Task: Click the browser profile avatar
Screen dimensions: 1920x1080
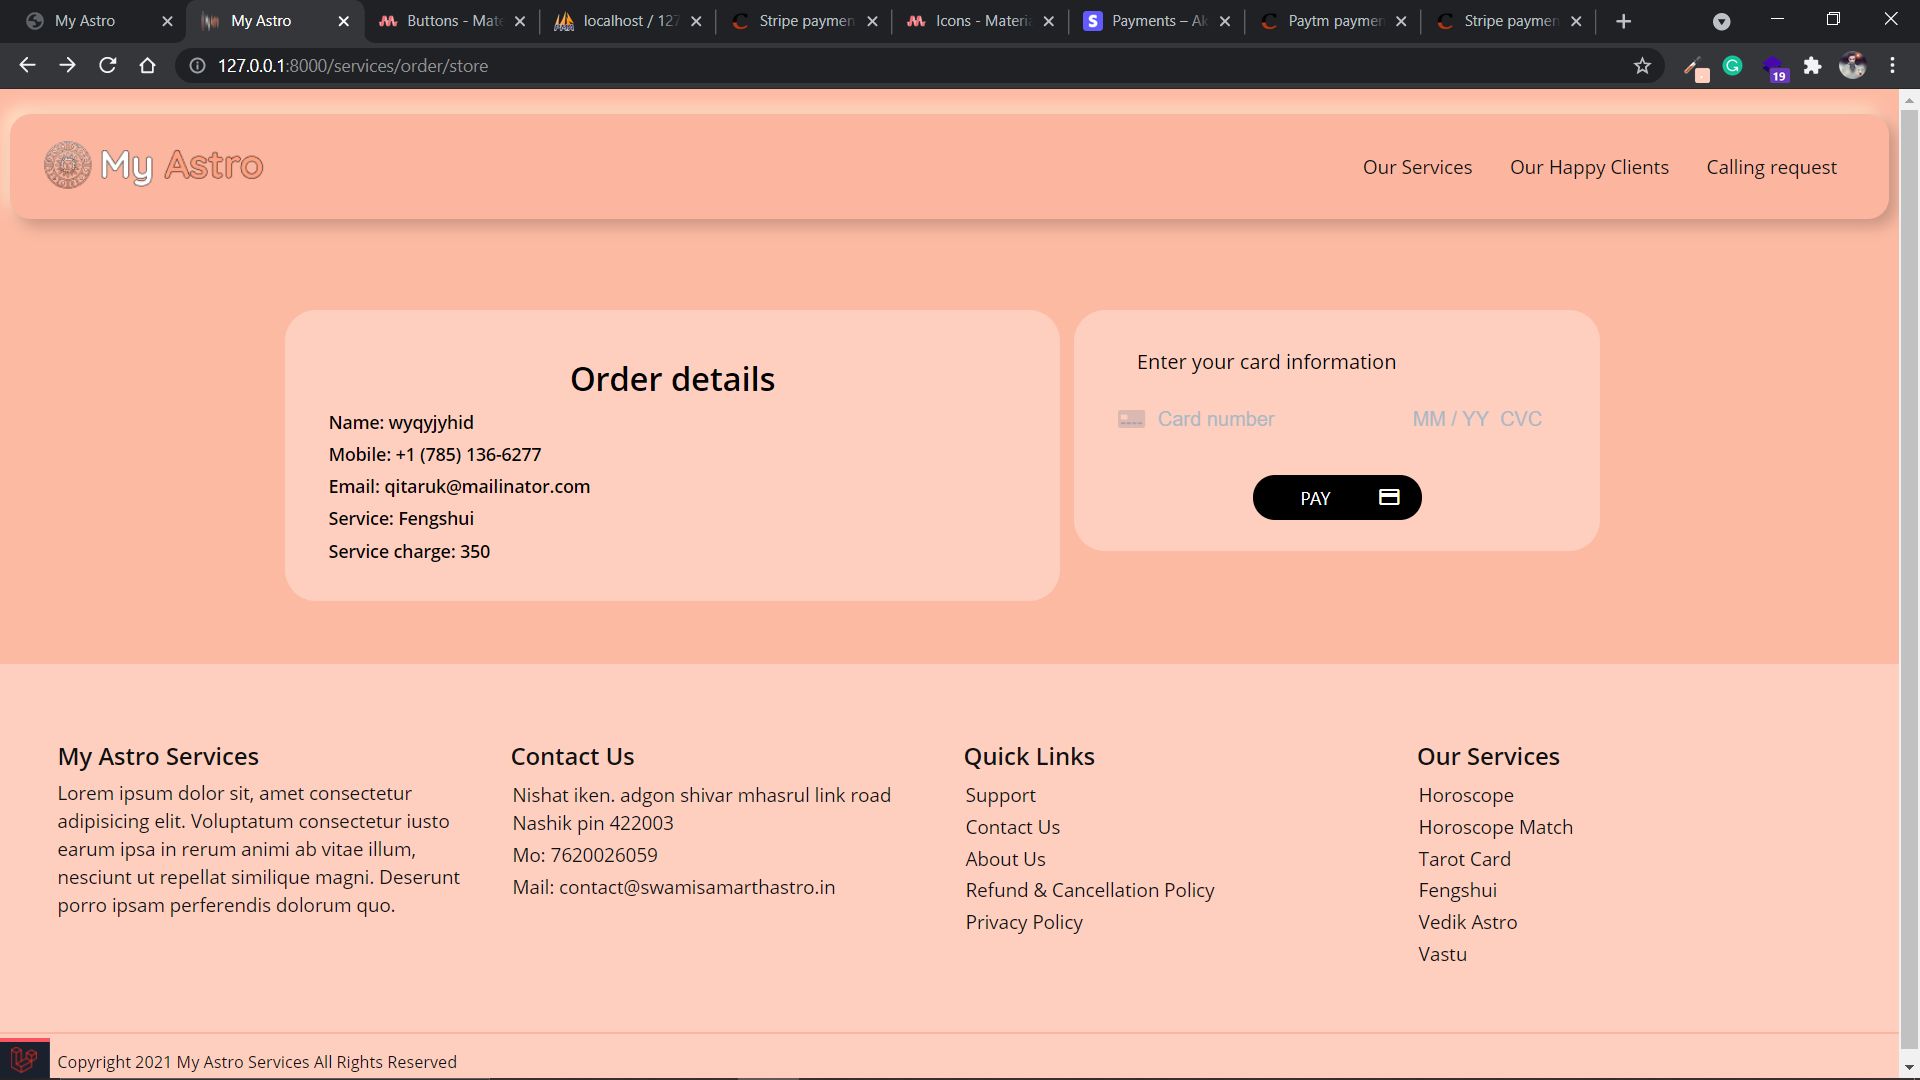Action: pyautogui.click(x=1852, y=66)
